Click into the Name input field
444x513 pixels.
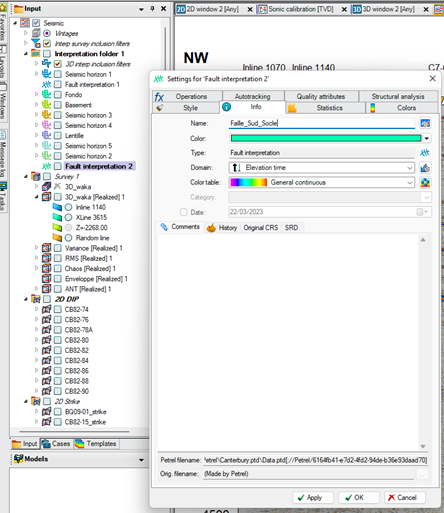(322, 123)
